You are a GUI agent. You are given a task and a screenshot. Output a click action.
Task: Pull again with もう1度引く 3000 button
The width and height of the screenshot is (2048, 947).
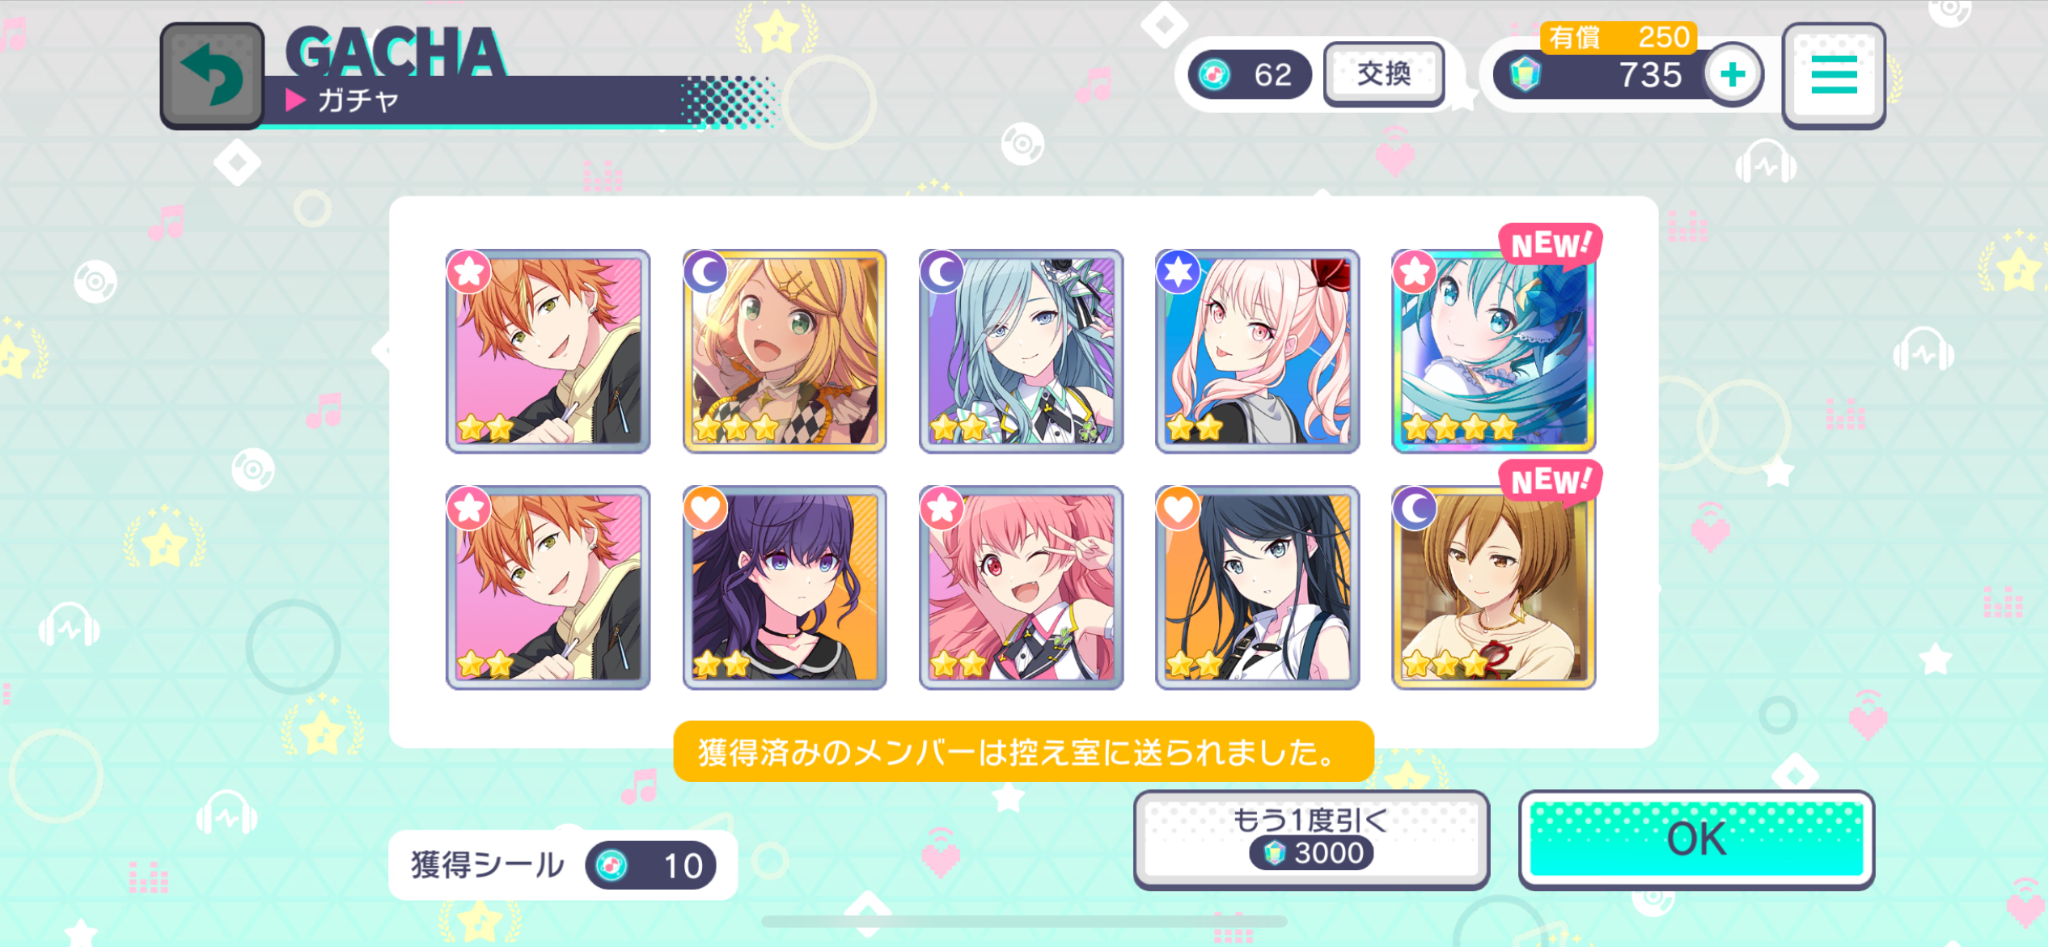tap(1311, 839)
